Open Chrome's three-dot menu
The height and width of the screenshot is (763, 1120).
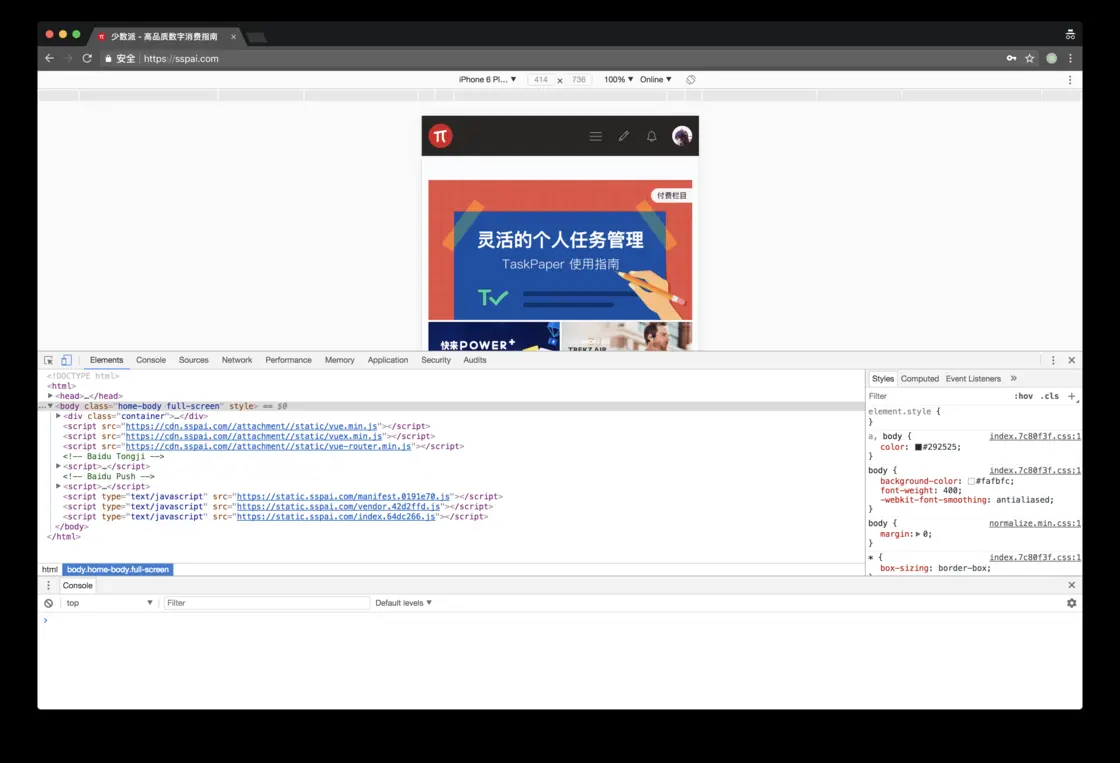pyautogui.click(x=1070, y=59)
